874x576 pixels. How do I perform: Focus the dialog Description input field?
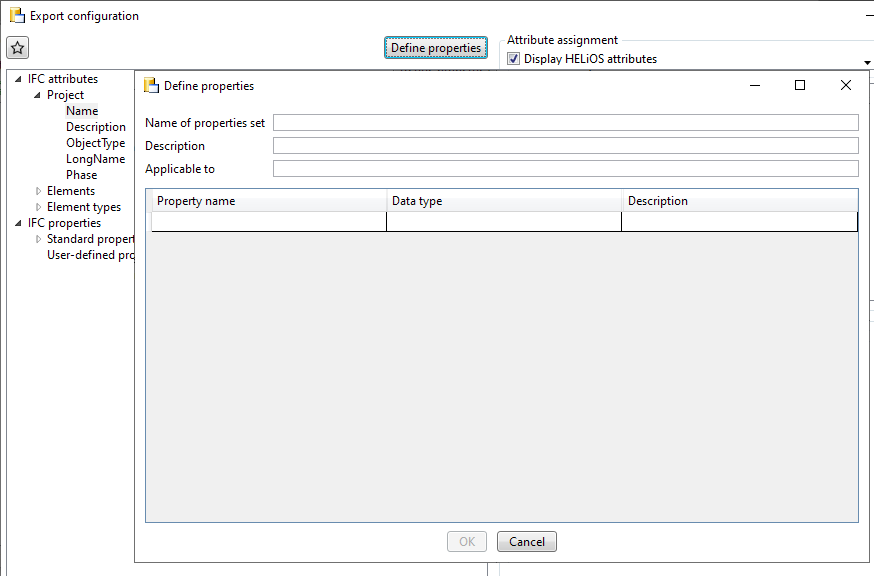[x=566, y=146]
